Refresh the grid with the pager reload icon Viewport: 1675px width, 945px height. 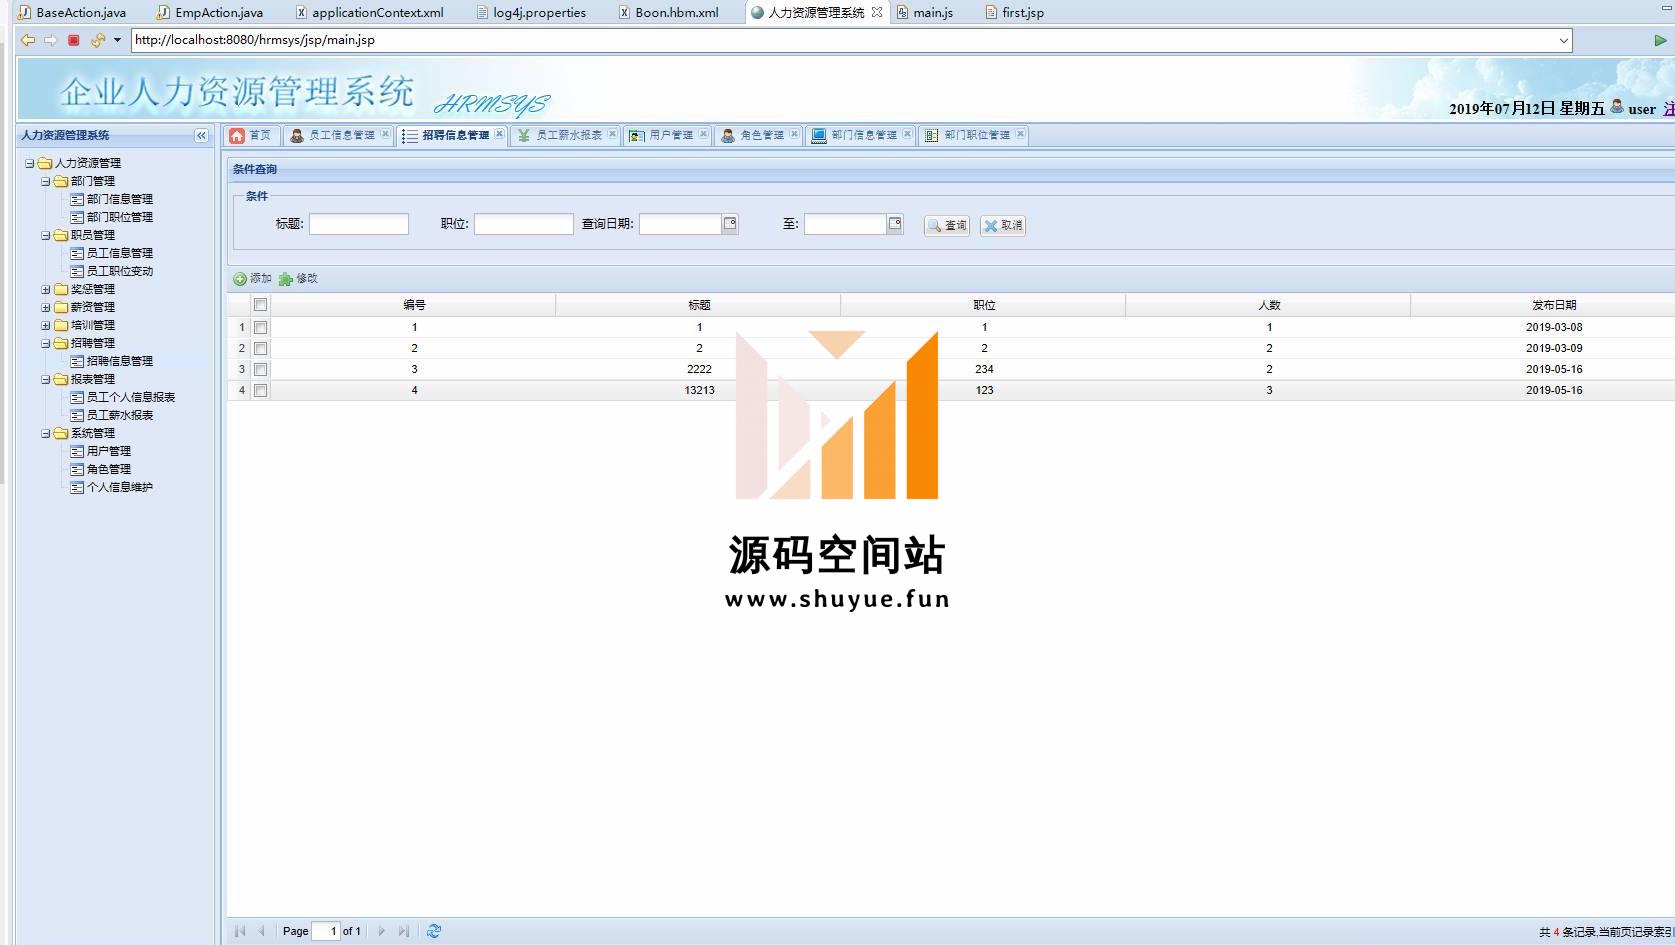pos(433,931)
